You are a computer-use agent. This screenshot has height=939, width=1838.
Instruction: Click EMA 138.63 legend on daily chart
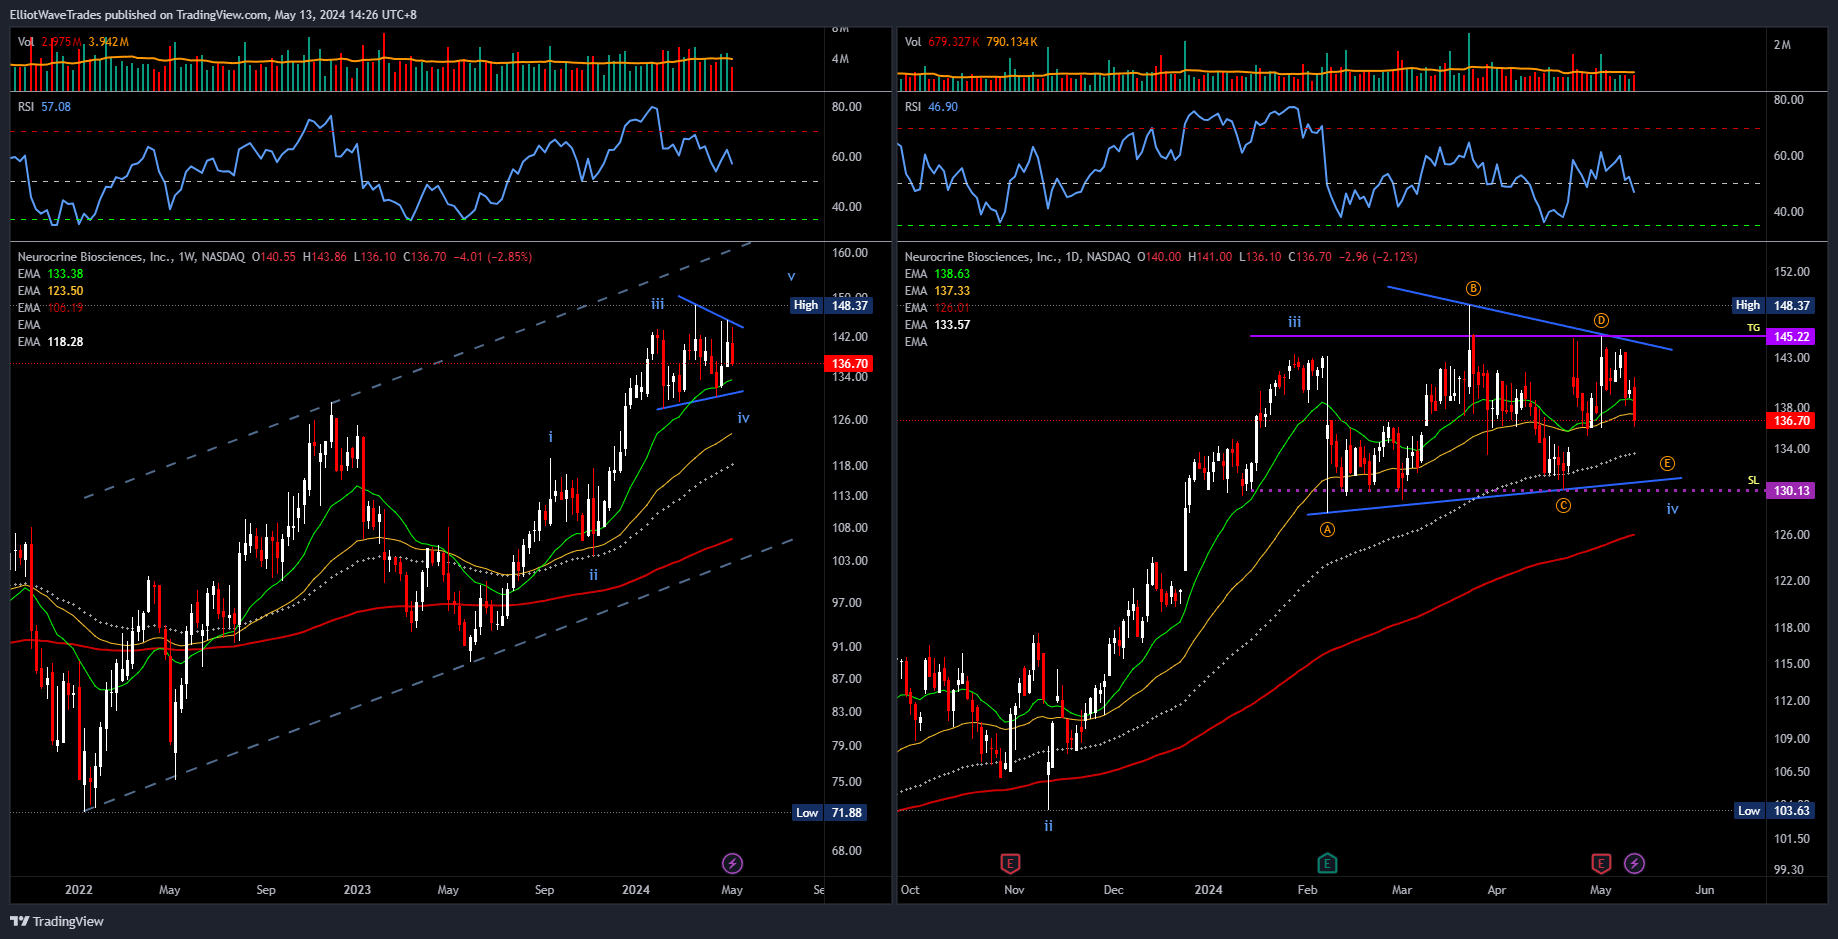click(x=937, y=274)
